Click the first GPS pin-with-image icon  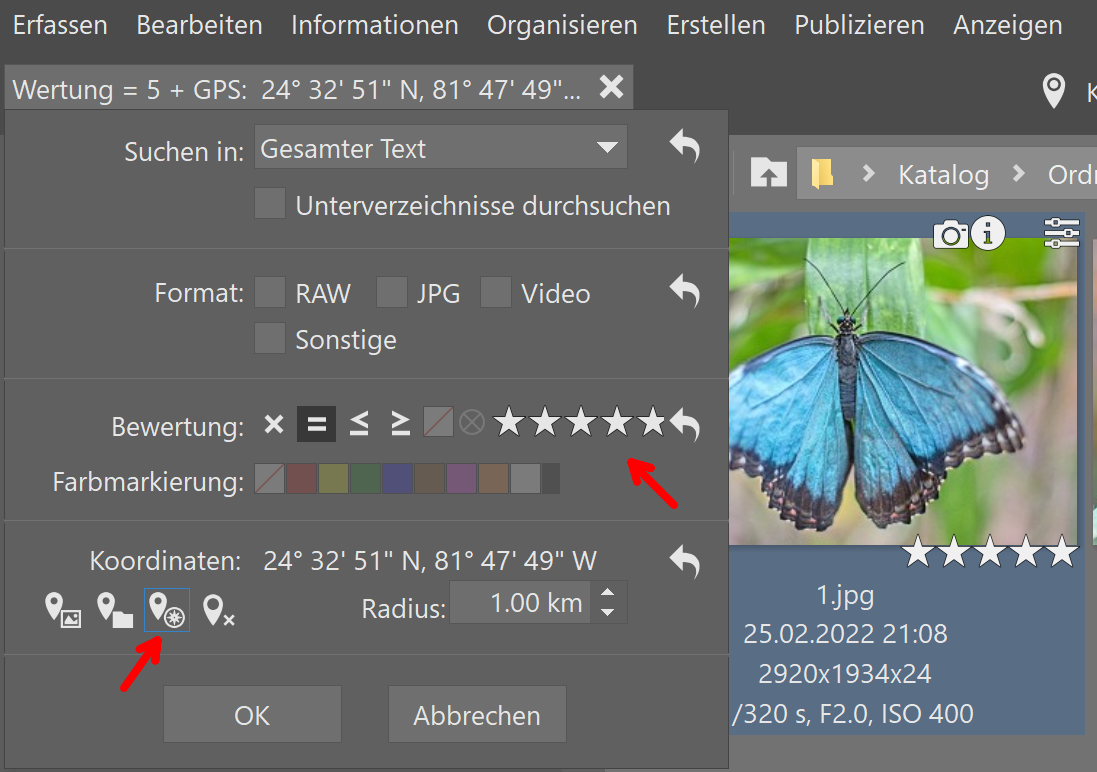[64, 609]
